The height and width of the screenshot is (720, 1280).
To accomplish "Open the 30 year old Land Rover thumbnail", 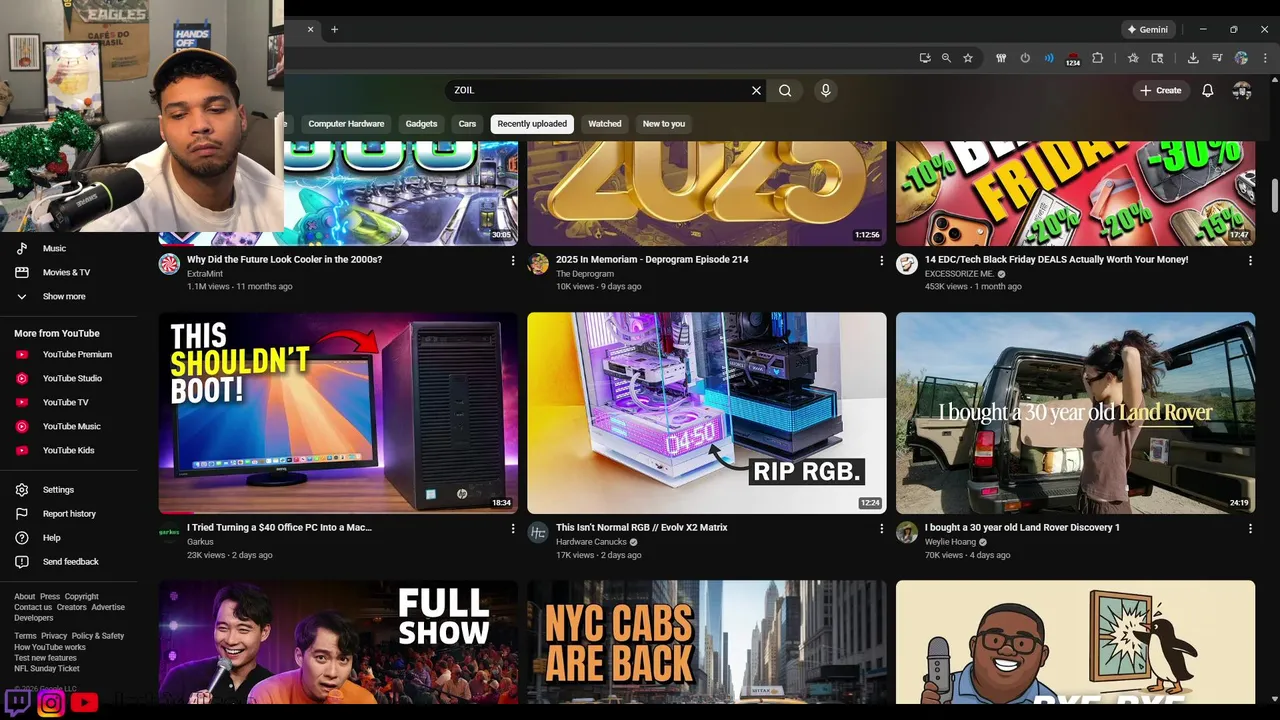I will pyautogui.click(x=1075, y=413).
